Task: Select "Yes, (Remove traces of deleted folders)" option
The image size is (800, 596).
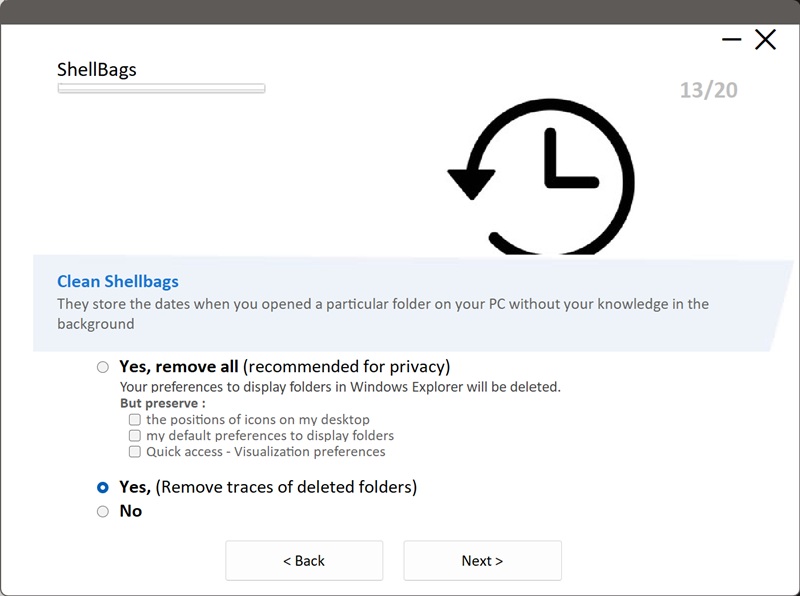Action: click(x=103, y=487)
